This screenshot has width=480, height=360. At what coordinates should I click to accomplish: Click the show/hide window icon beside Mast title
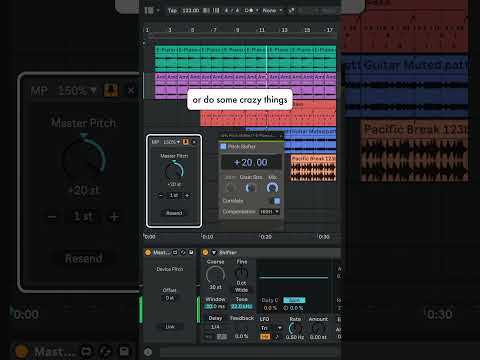point(175,252)
